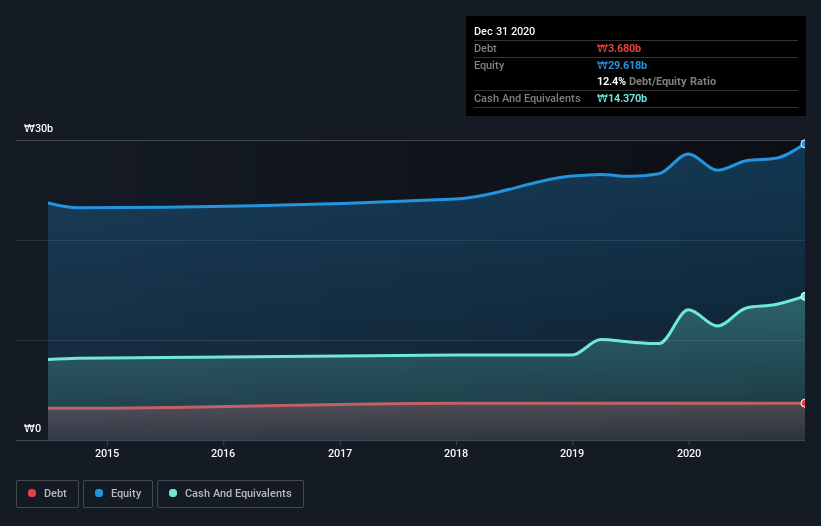Select the Debt end data point marker
Screen dimensions: 821x526
804,403
